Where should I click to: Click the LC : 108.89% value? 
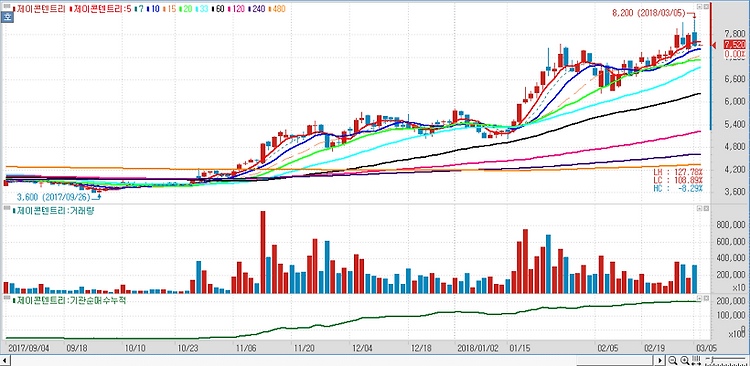pyautogui.click(x=678, y=180)
